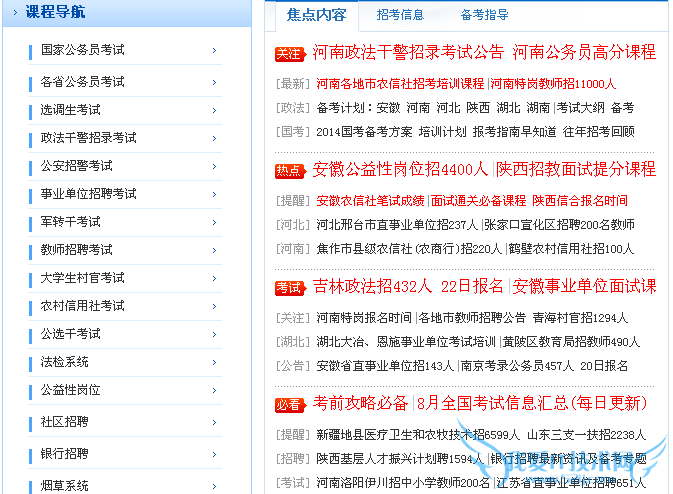Open 选调生考试 in course navigation
The width and height of the screenshot is (673, 494).
70,110
